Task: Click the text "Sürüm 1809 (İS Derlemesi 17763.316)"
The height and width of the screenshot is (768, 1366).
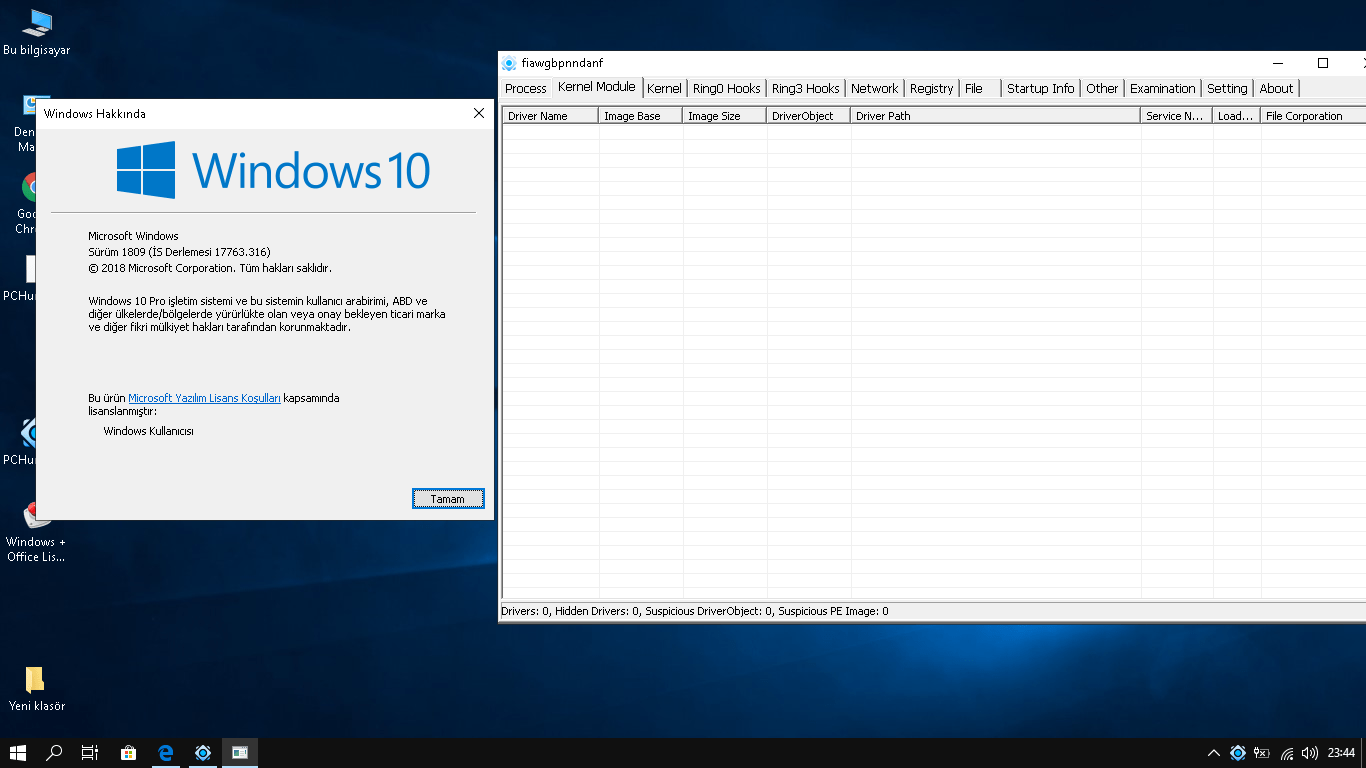Action: click(179, 252)
